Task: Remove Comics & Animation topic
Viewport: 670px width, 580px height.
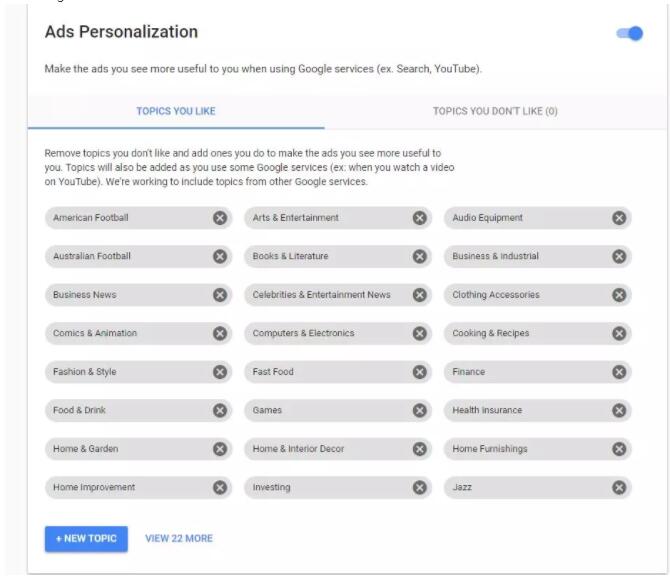Action: click(x=220, y=333)
